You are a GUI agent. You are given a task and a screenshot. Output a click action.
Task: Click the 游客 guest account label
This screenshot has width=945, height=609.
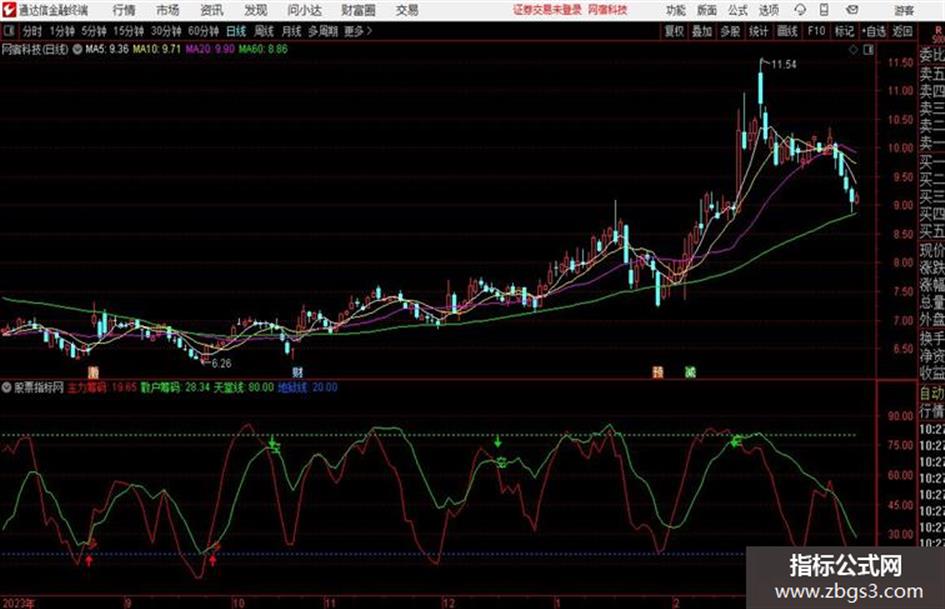pyautogui.click(x=903, y=10)
